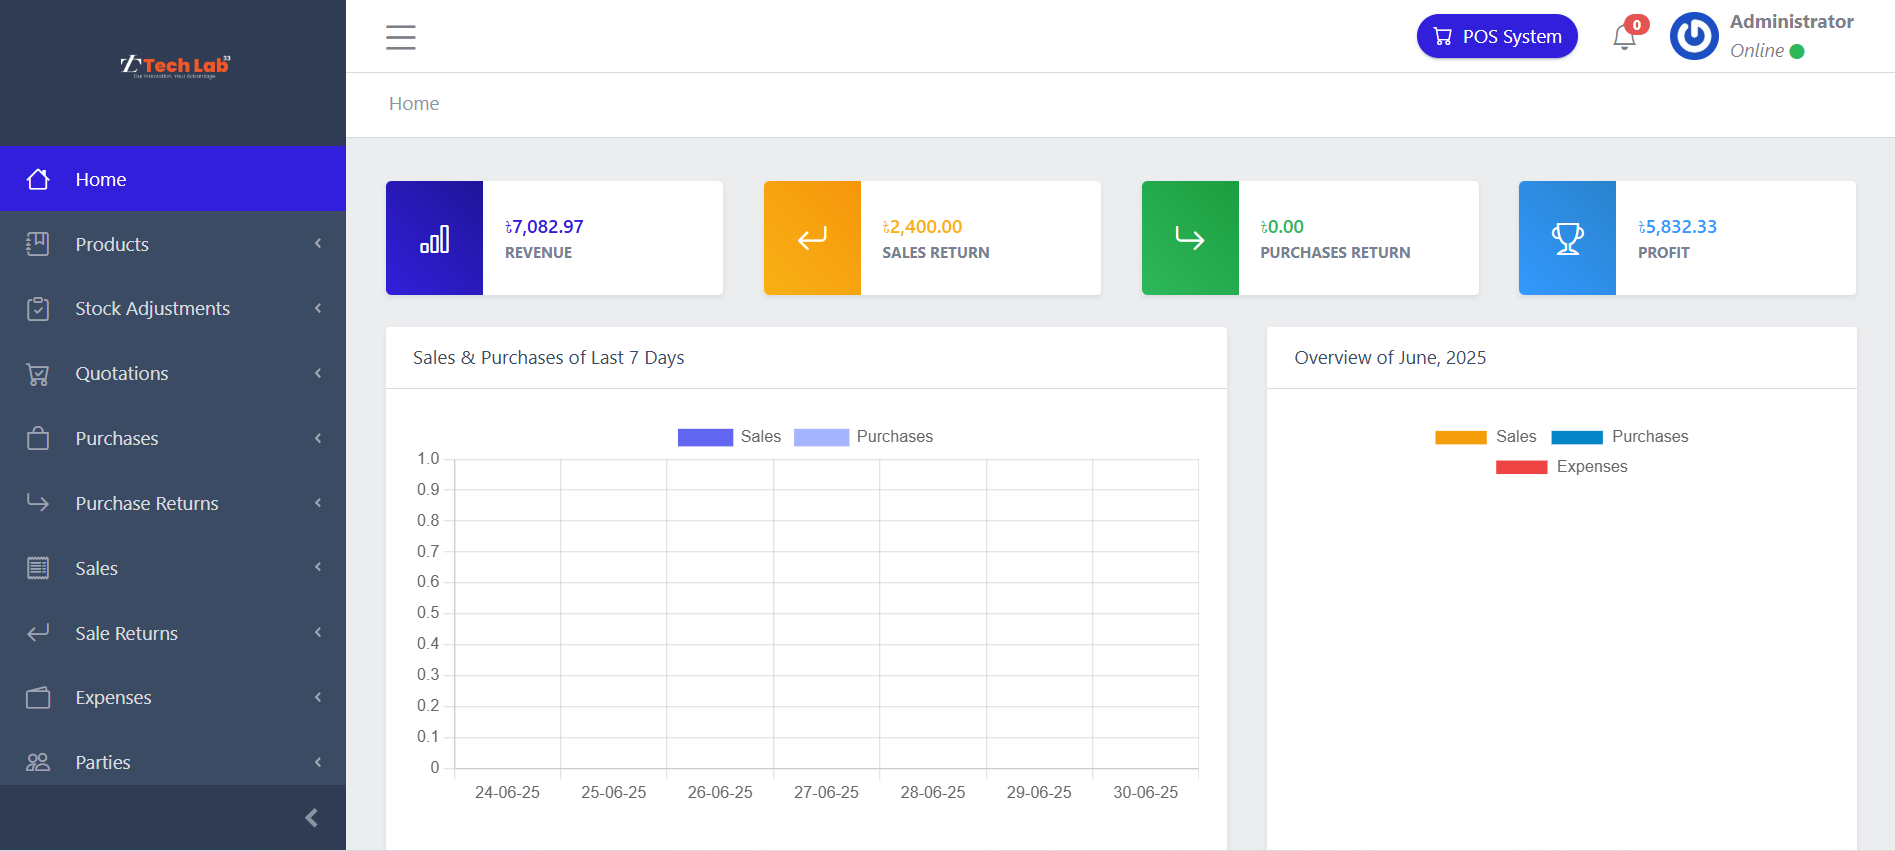Collapse the sidebar with bottom arrow

click(x=311, y=818)
